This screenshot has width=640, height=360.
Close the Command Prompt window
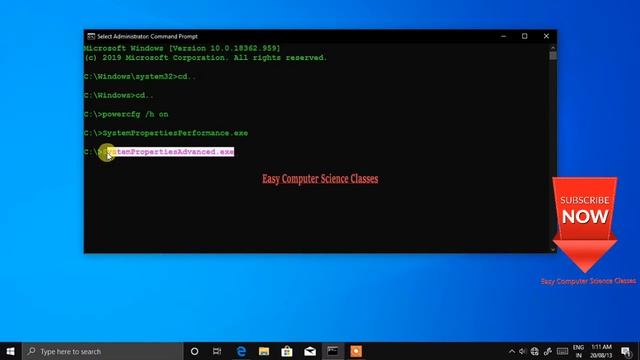[546, 36]
